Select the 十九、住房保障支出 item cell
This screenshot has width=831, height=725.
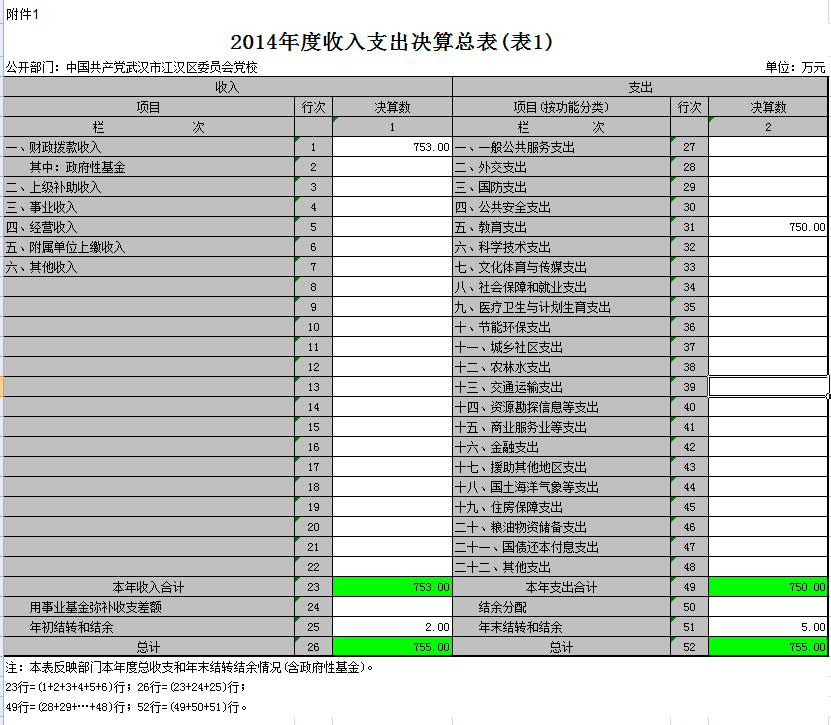click(561, 507)
